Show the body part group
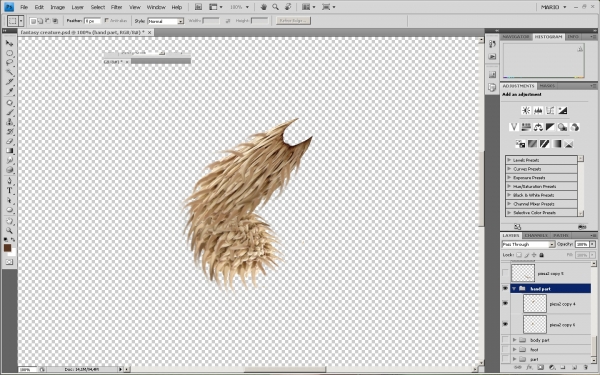Screen dimensions: 600x375 pyautogui.click(x=505, y=340)
